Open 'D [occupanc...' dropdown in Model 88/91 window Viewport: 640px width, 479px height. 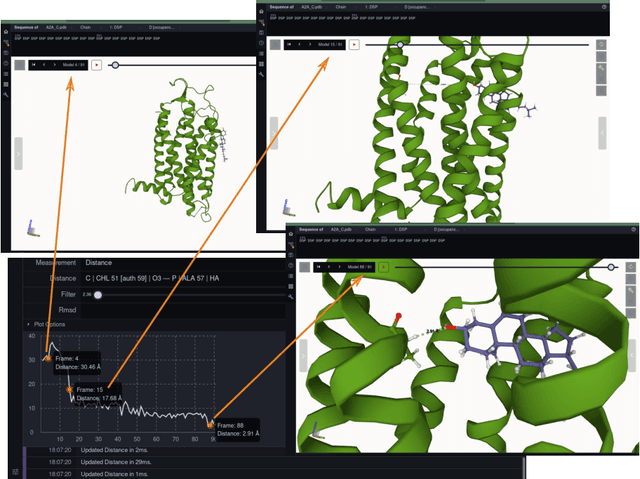click(x=447, y=229)
